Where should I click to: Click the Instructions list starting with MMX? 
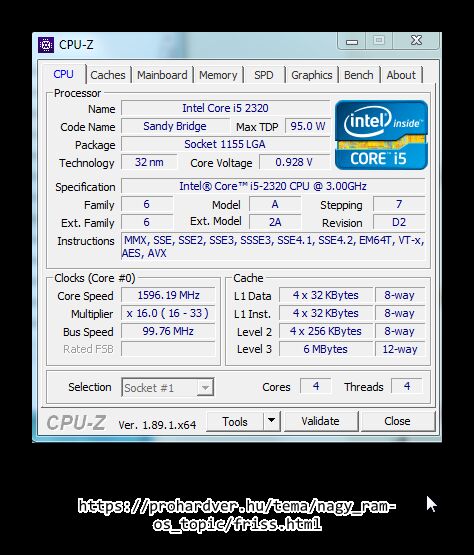[273, 247]
